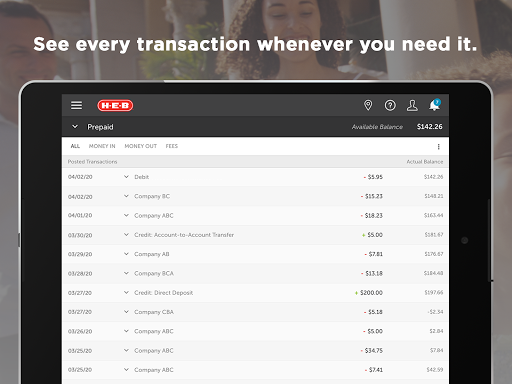This screenshot has width=512, height=384.
Task: Click the -$7.41 amount
Action: [x=374, y=370]
